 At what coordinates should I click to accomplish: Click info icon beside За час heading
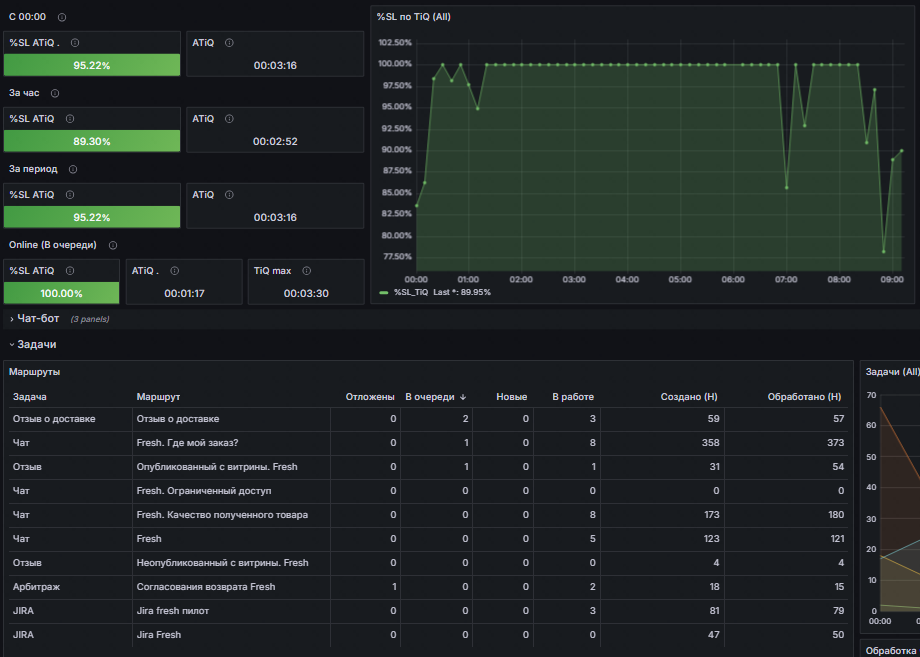pos(55,93)
